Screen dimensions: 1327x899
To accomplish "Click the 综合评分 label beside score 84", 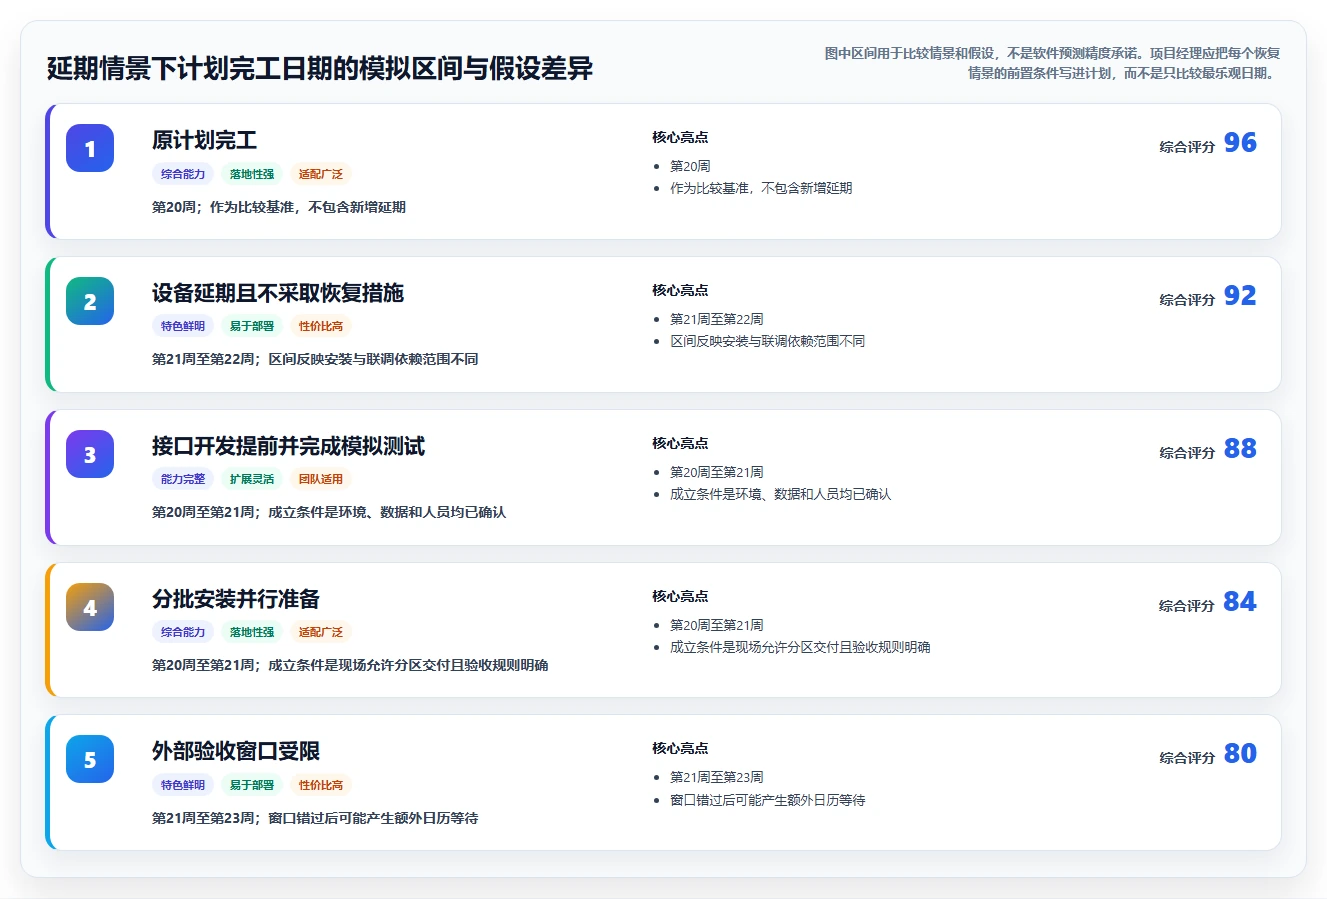I will click(x=1187, y=606).
